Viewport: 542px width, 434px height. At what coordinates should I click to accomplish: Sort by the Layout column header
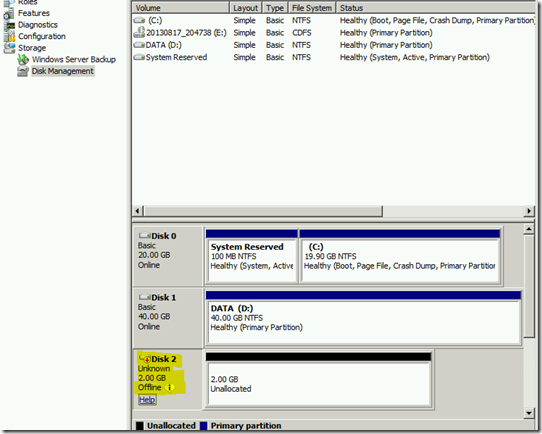[x=246, y=8]
